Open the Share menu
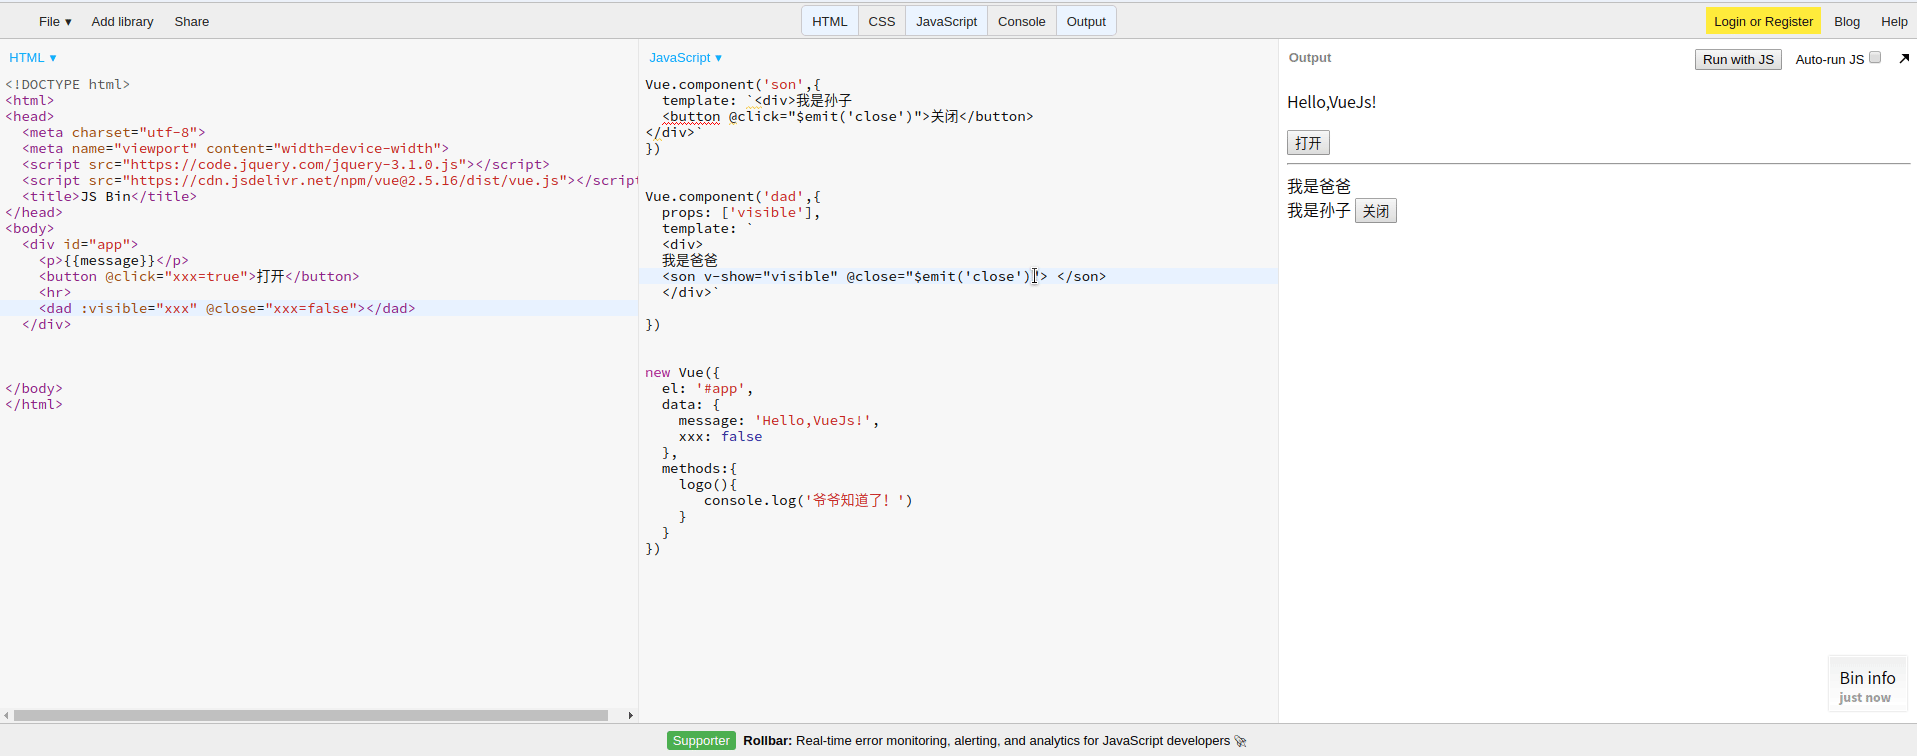 (x=191, y=21)
